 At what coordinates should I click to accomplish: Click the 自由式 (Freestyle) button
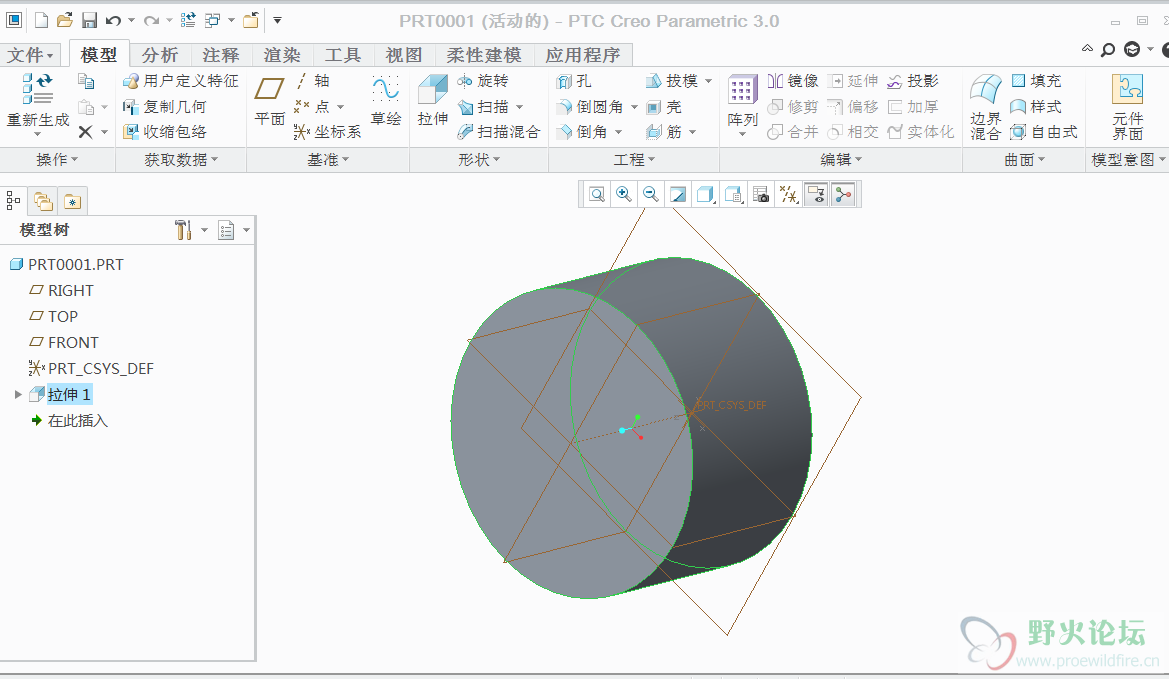click(x=1044, y=132)
